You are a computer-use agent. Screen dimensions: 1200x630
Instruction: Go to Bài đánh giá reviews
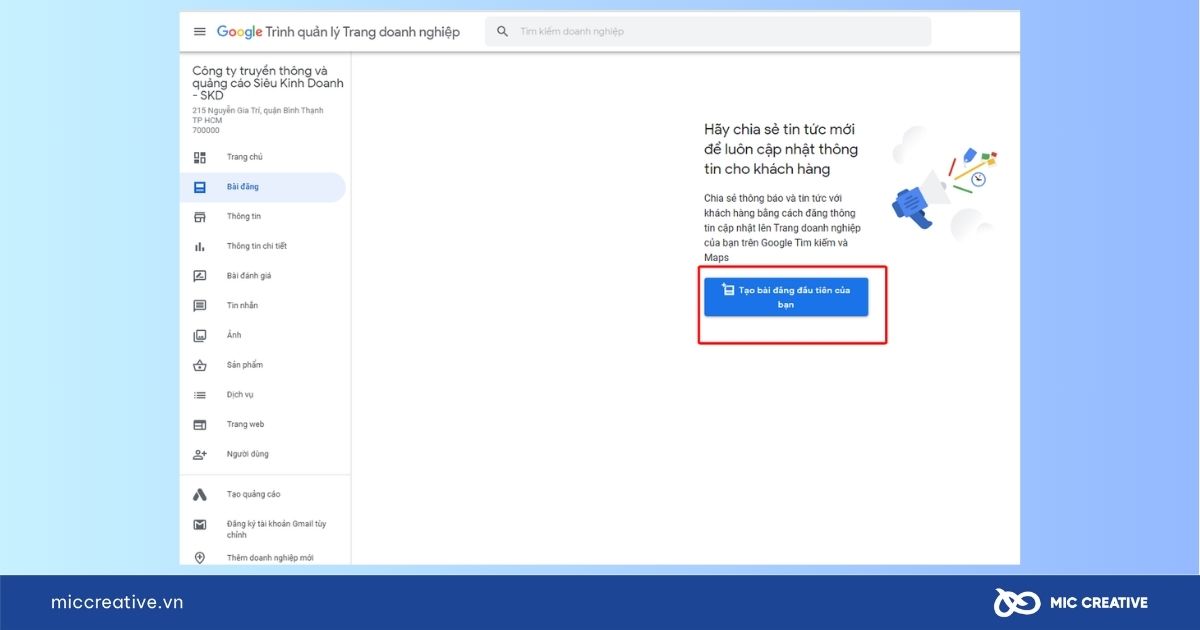click(x=263, y=276)
